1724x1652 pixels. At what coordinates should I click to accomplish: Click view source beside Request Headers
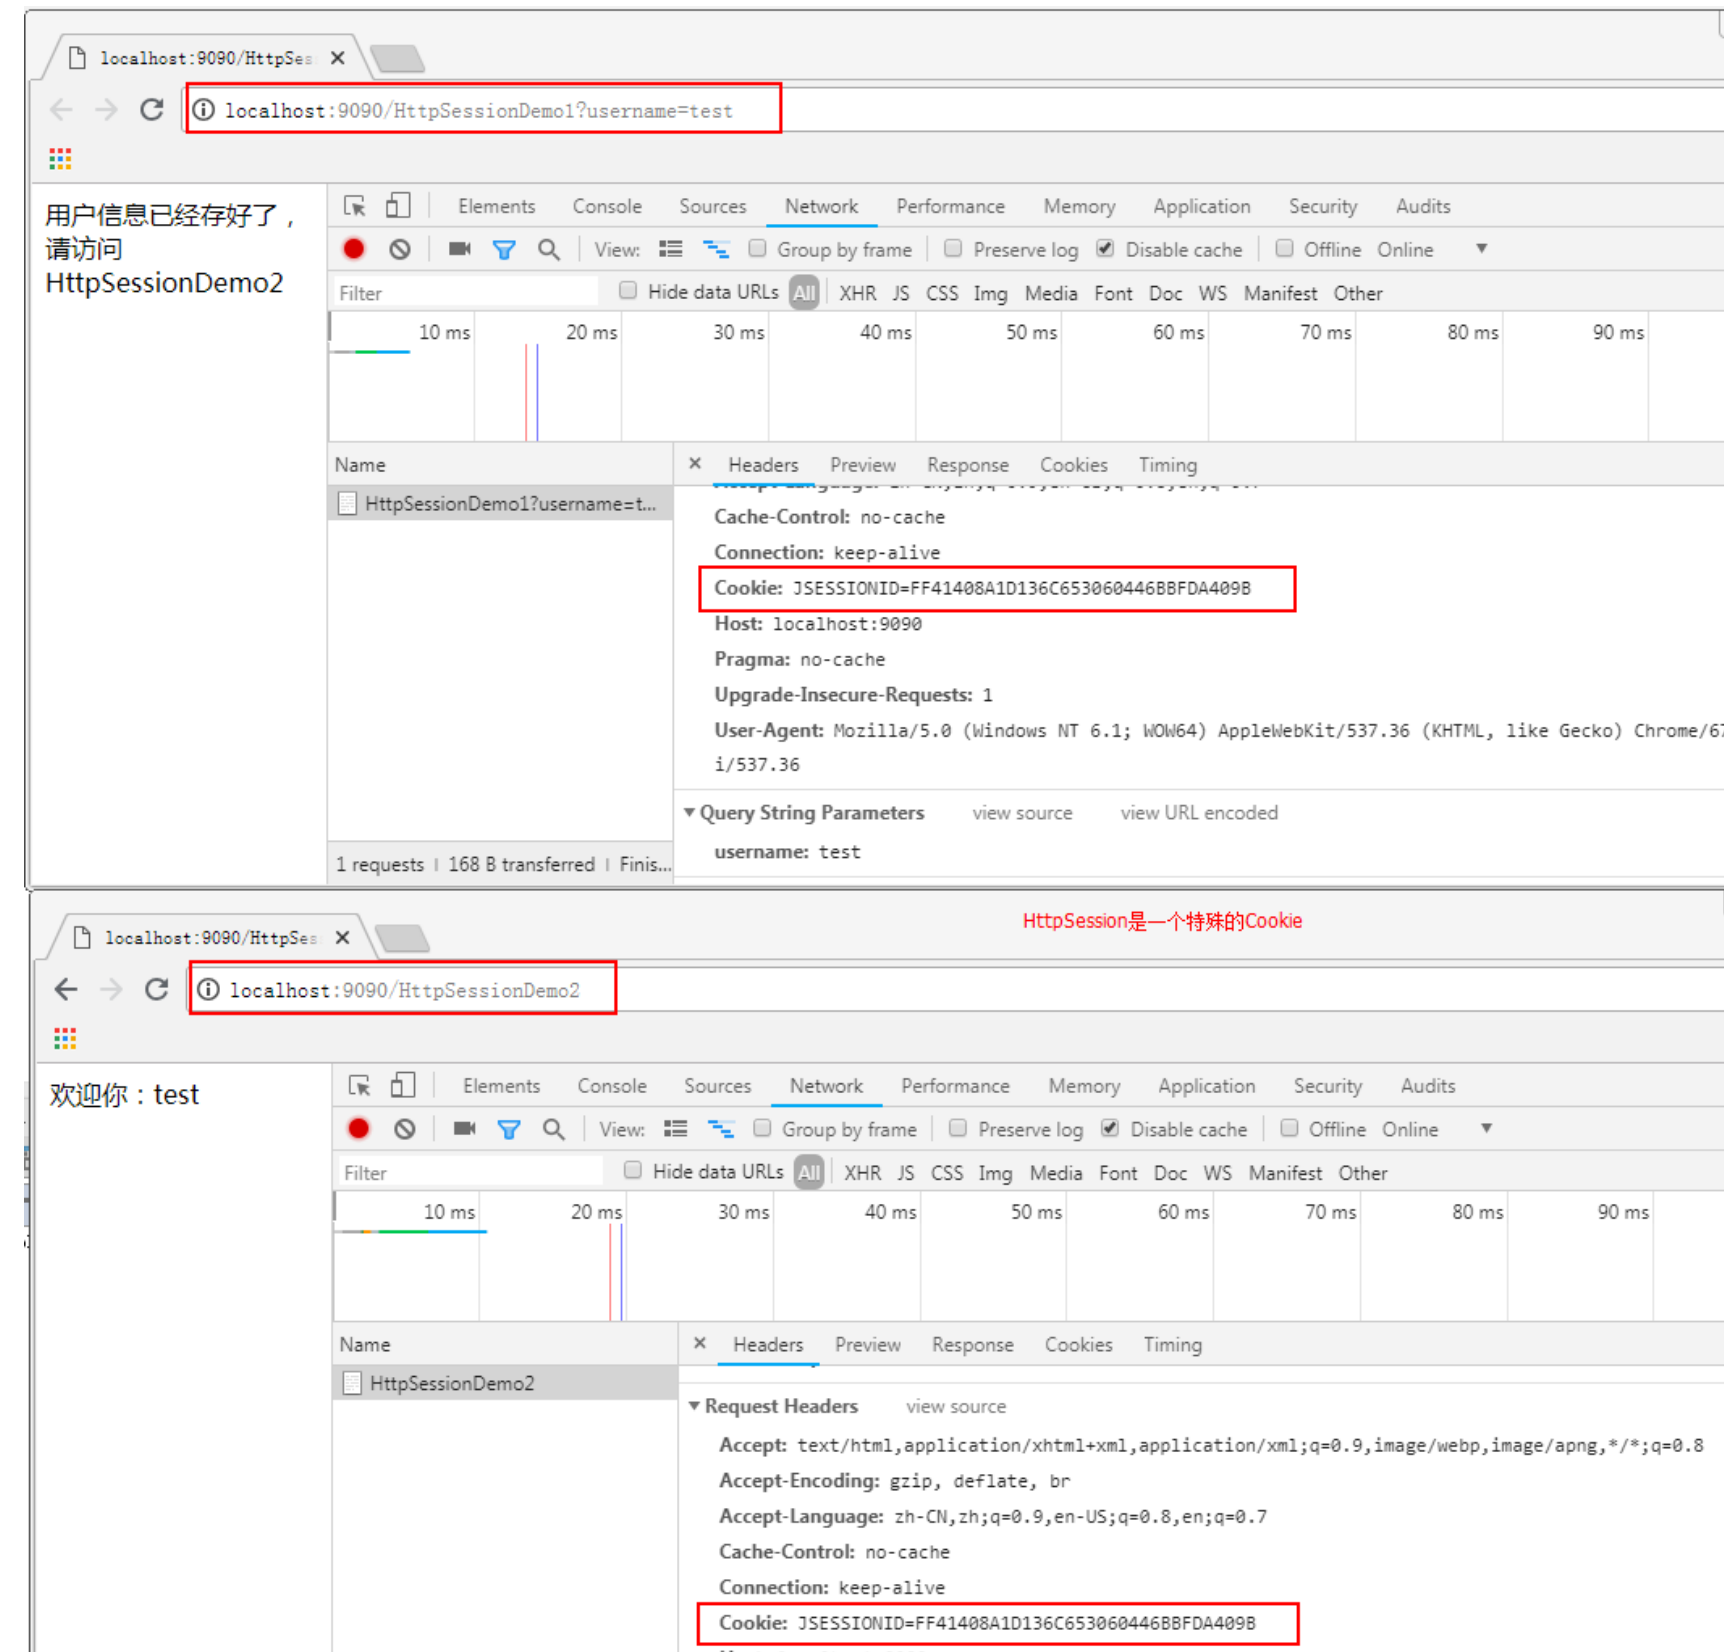pyautogui.click(x=956, y=1406)
